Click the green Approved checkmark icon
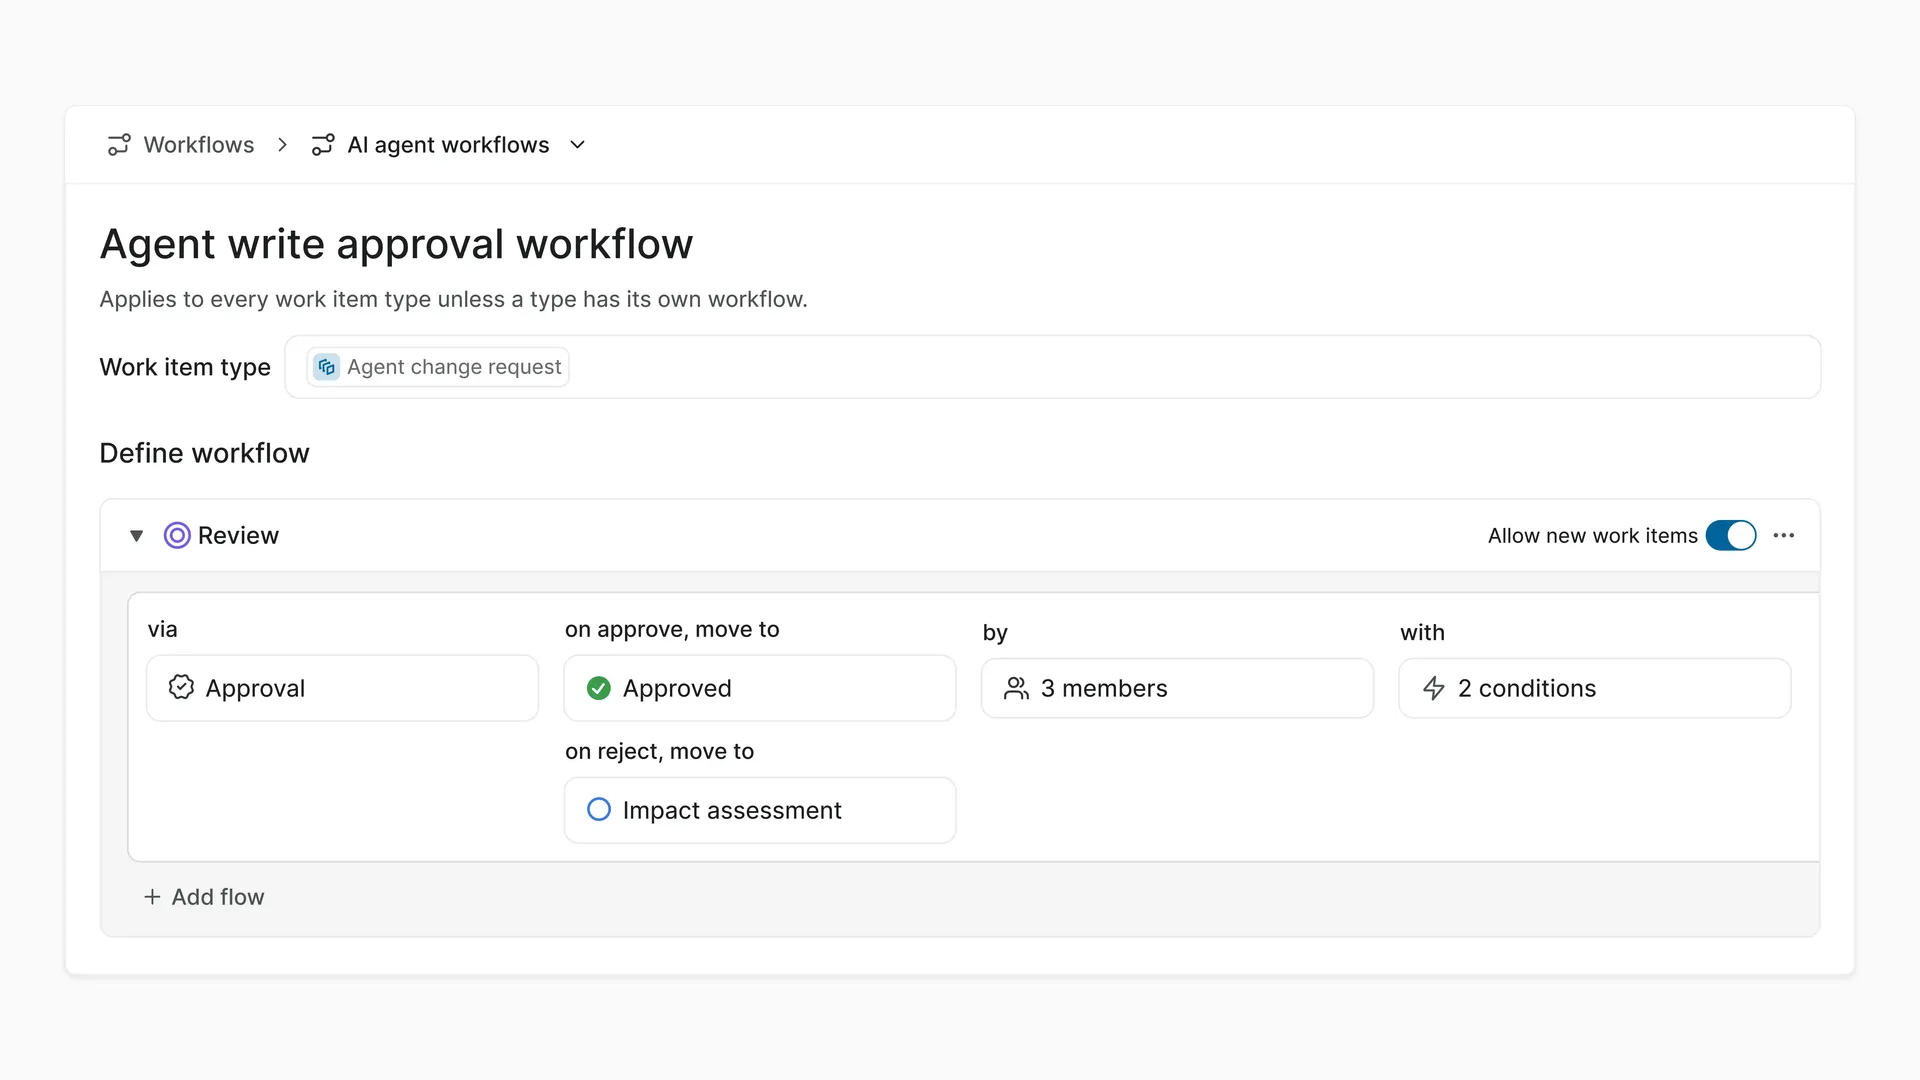1920x1080 pixels. pyautogui.click(x=599, y=688)
